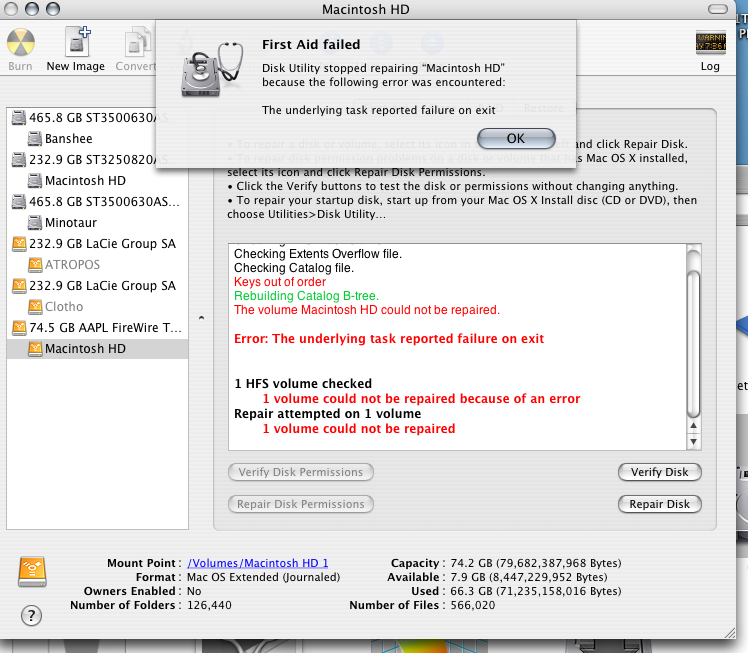Viewport: 748px width, 653px height.
Task: Select the Clotho volume icon
Action: click(33, 306)
